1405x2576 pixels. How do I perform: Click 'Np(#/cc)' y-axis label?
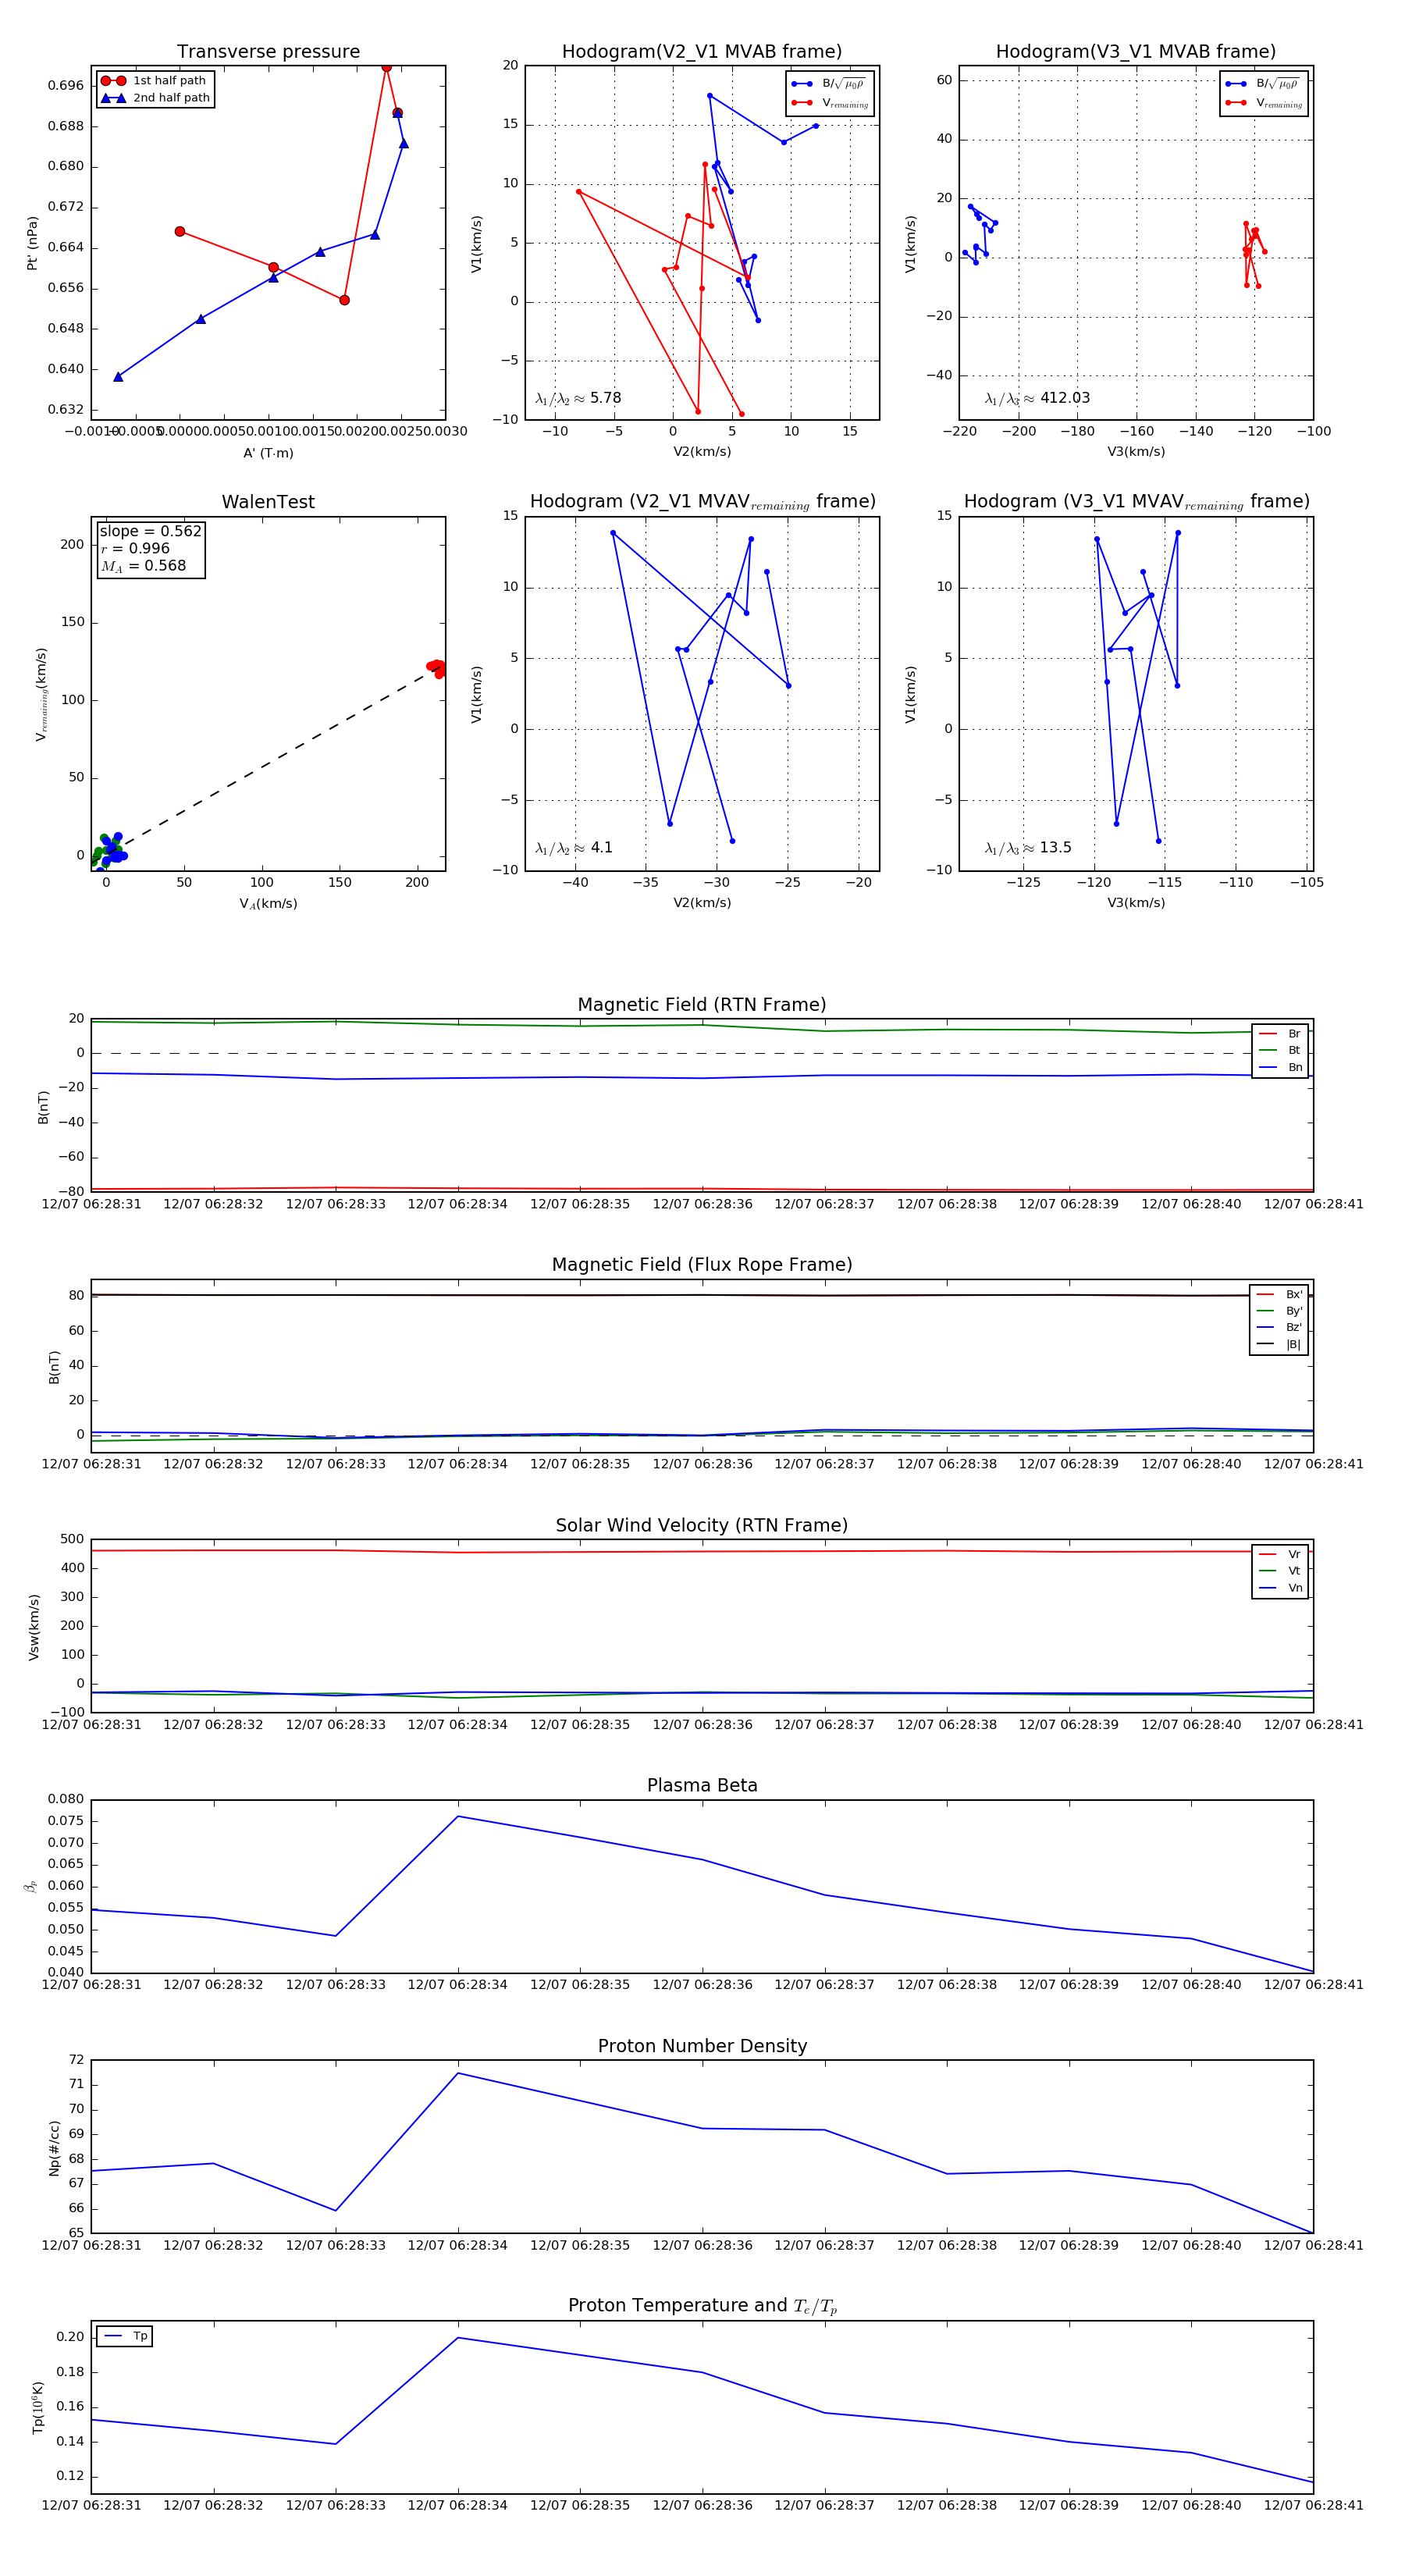(55, 2148)
